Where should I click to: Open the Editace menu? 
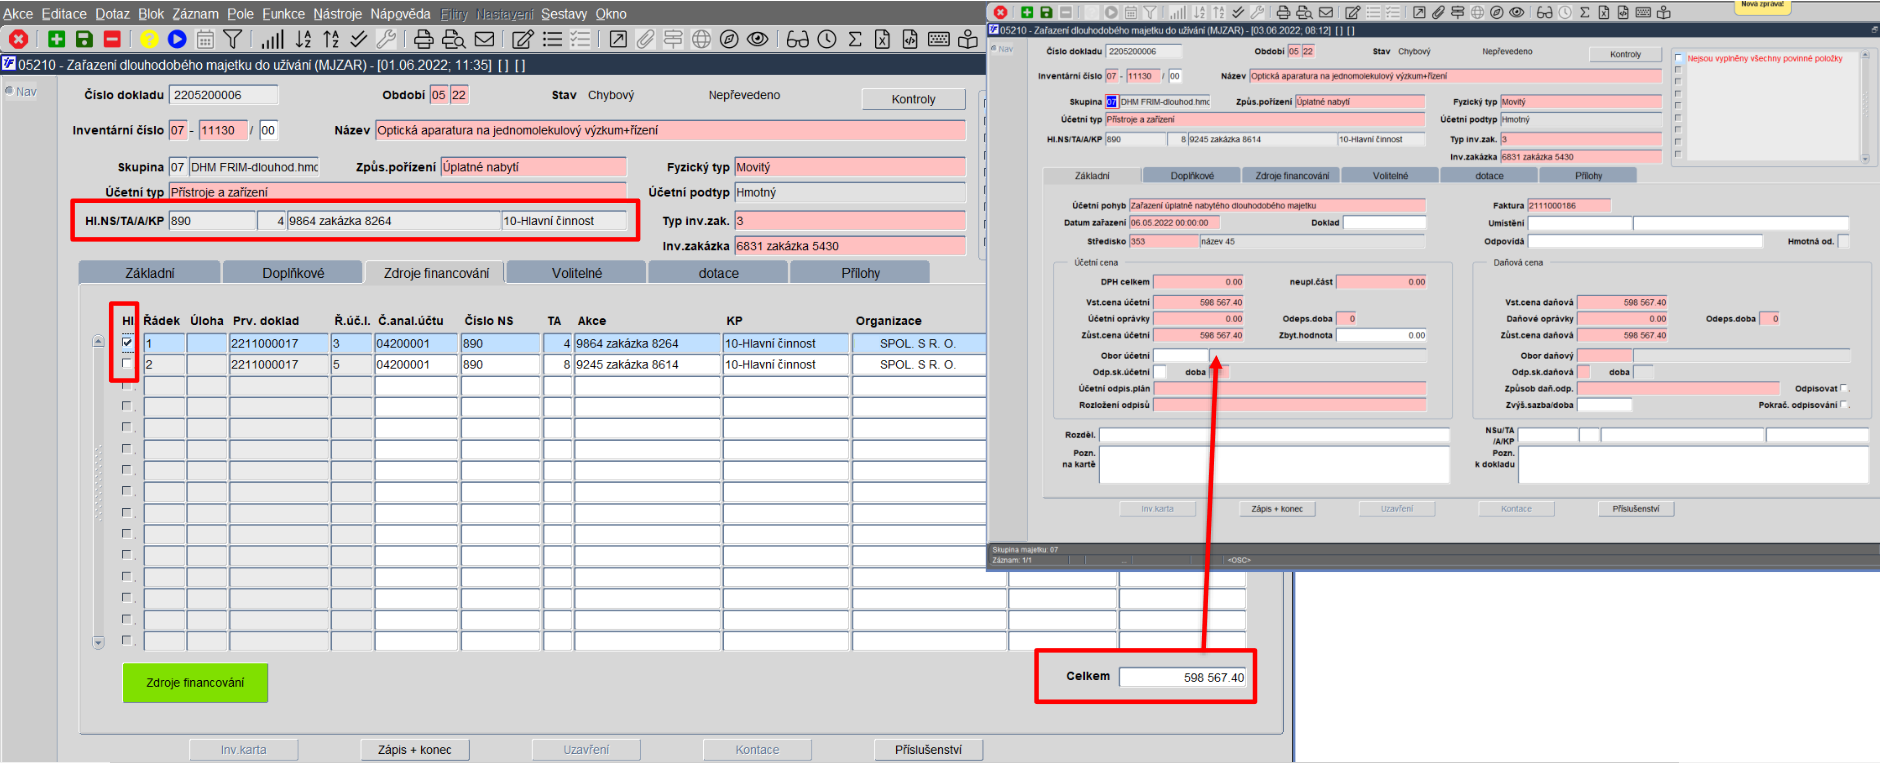64,13
